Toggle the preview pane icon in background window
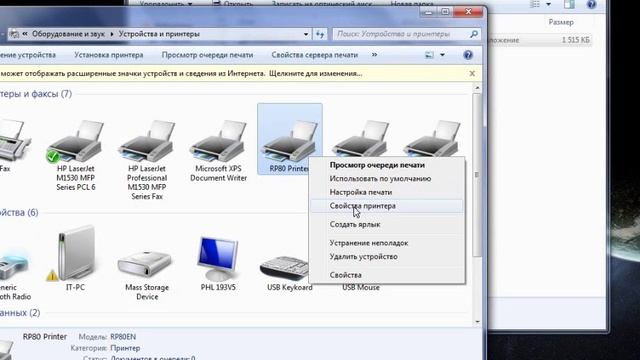This screenshot has width=640, height=360. [x=569, y=4]
